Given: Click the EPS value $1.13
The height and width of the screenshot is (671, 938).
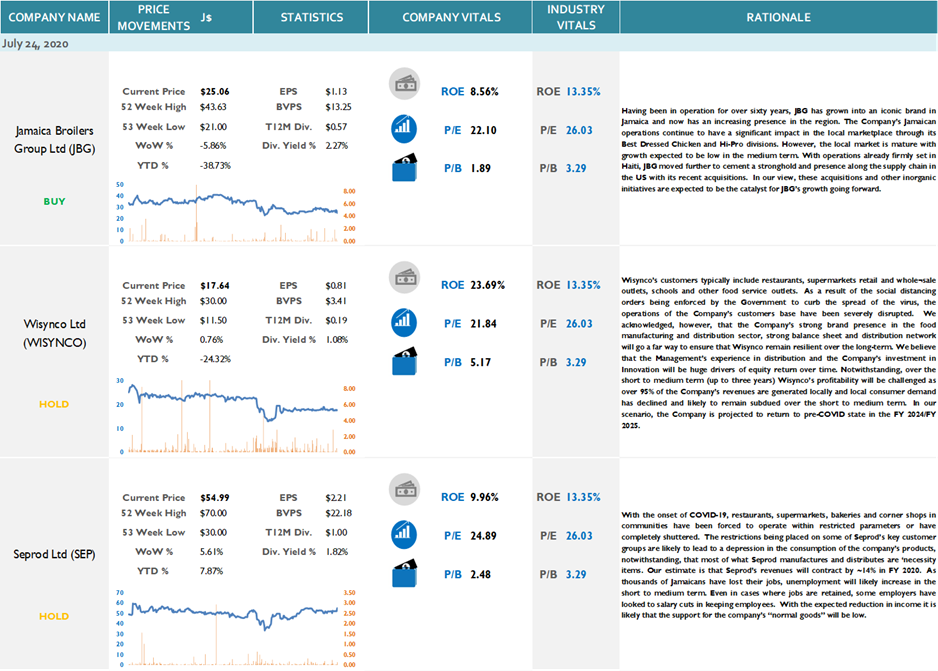Looking at the screenshot, I should (336, 92).
